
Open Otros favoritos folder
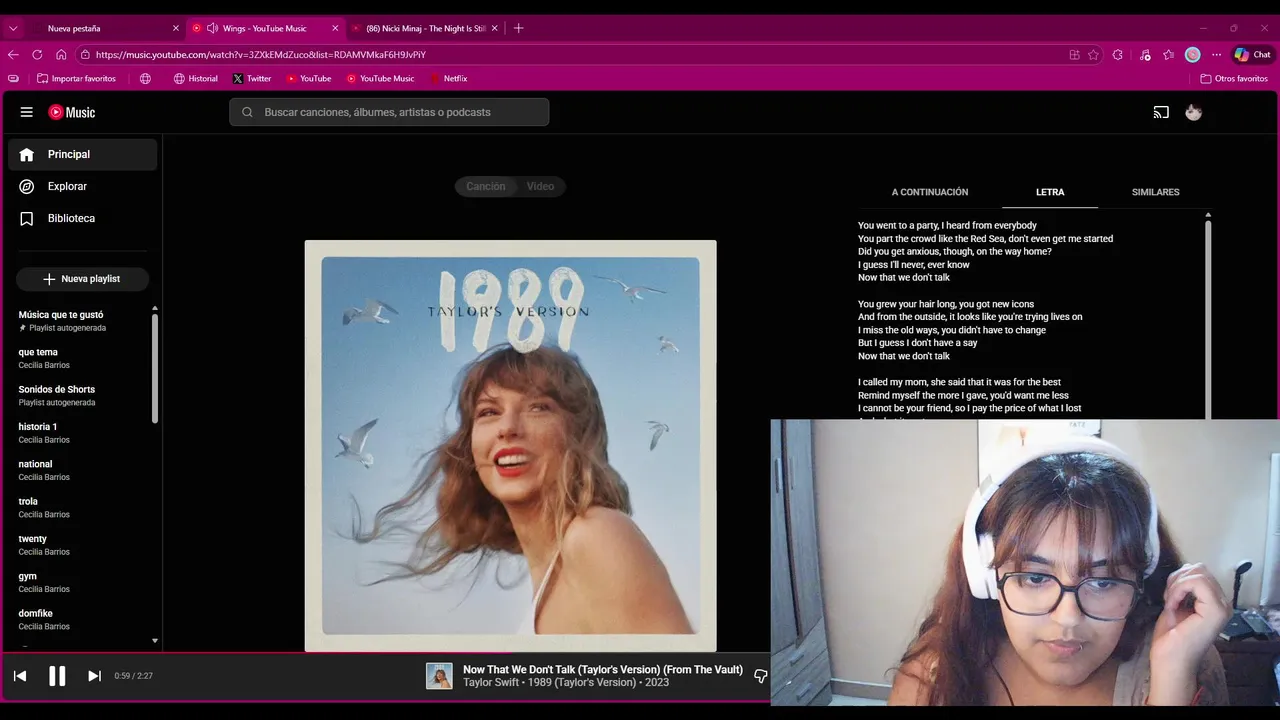point(1234,78)
